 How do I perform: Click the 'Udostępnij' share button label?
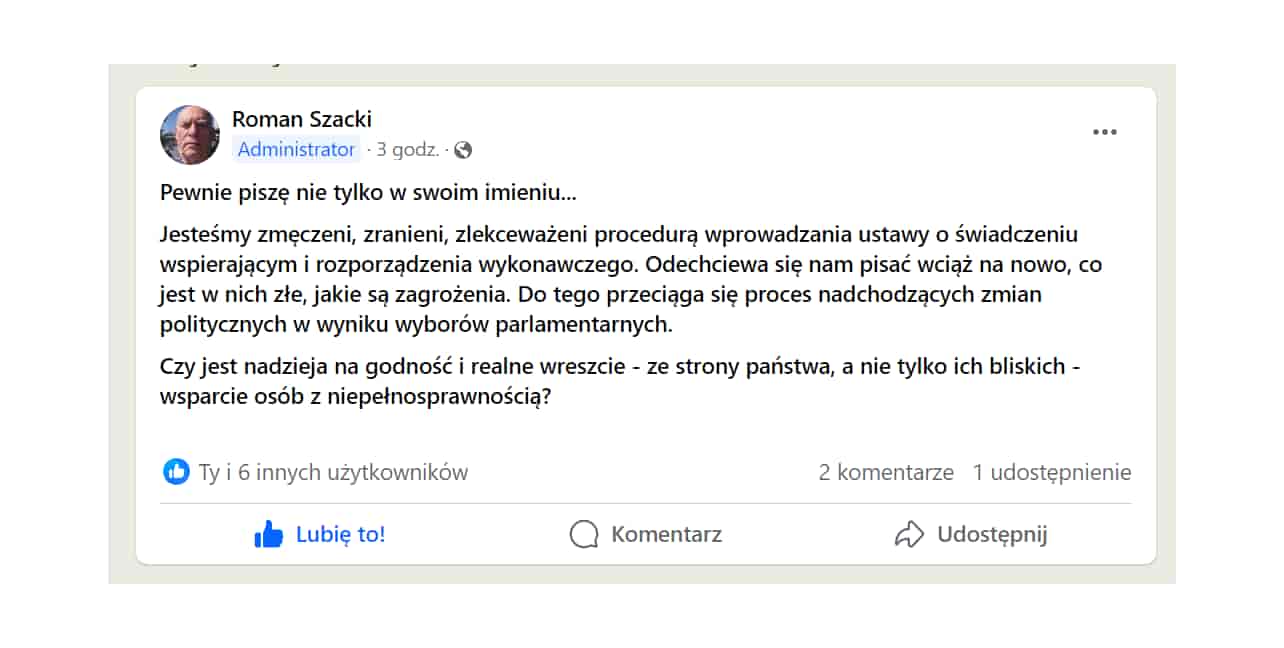click(x=992, y=535)
